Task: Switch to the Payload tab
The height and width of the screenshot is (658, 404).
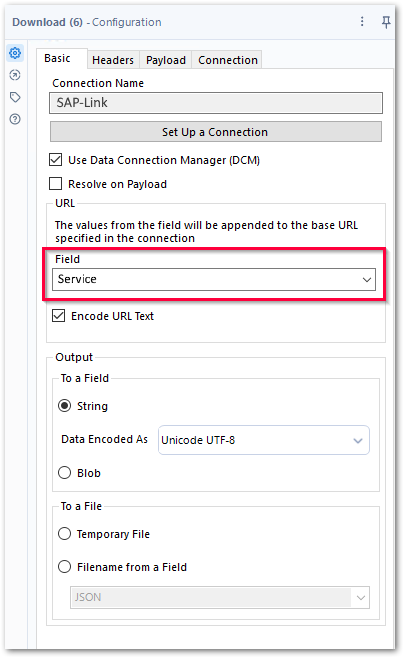Action: (x=166, y=60)
